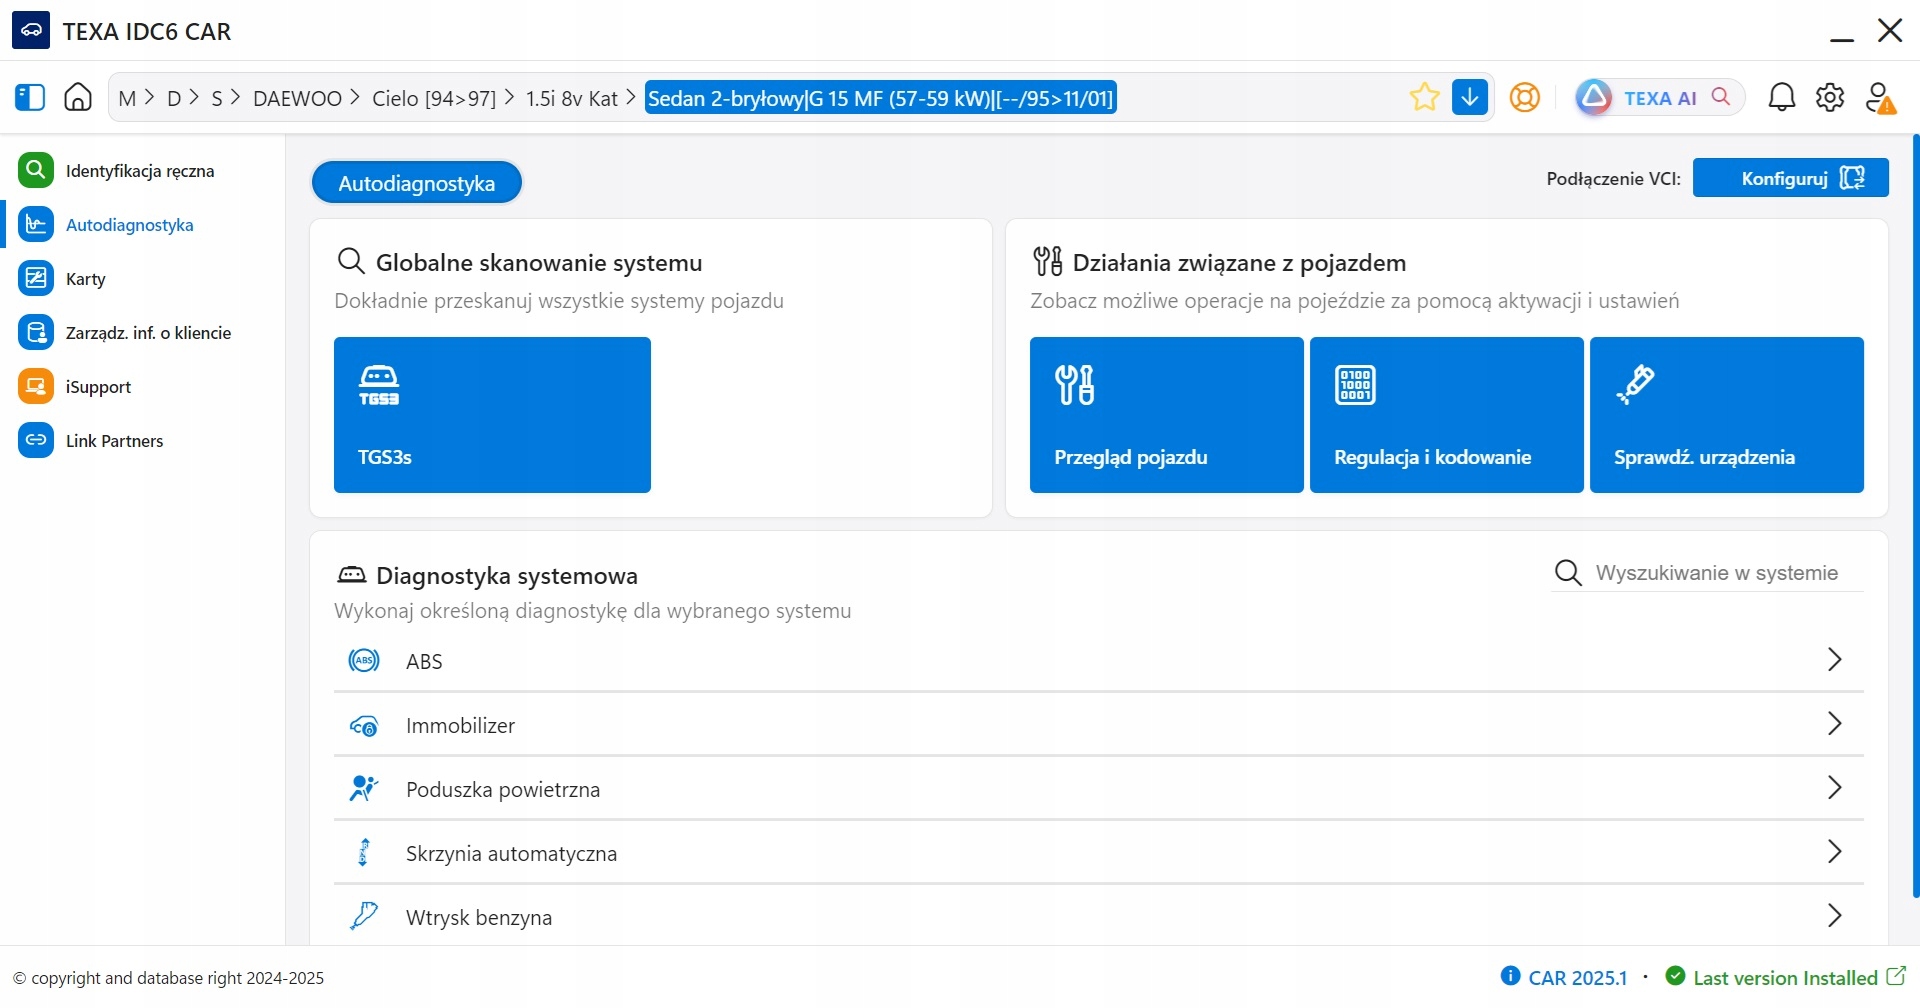Start TGS3s global system scan
The width and height of the screenshot is (1920, 1008).
click(492, 415)
